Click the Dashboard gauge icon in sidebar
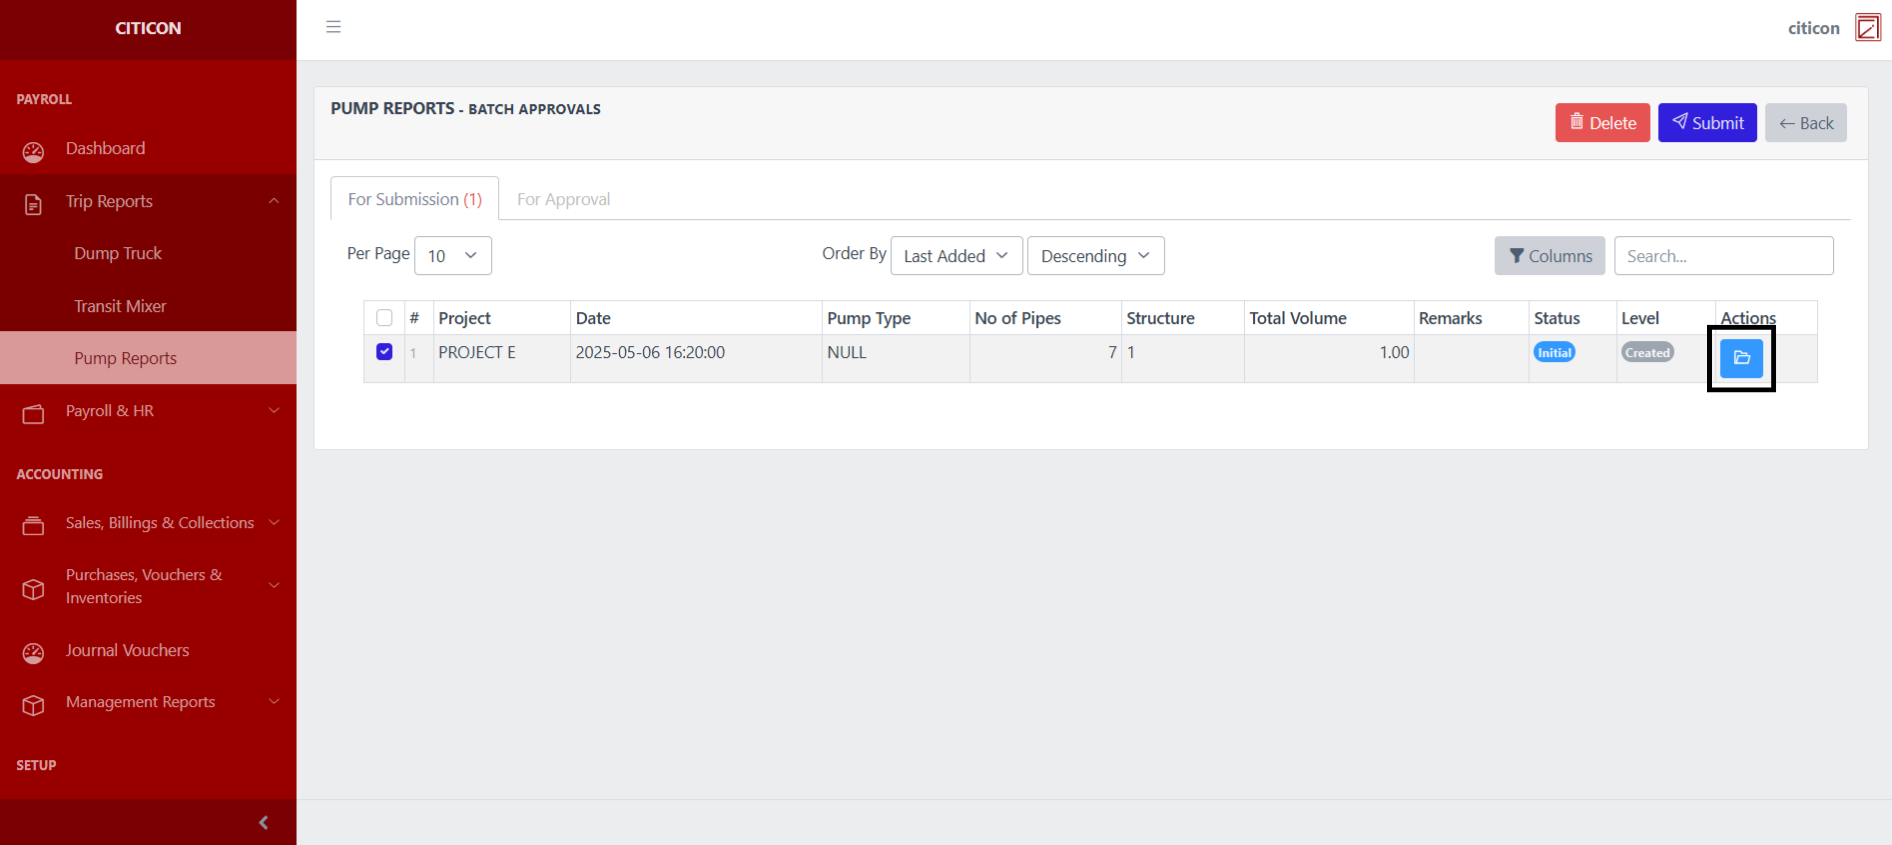The height and width of the screenshot is (845, 1892). pyautogui.click(x=33, y=151)
